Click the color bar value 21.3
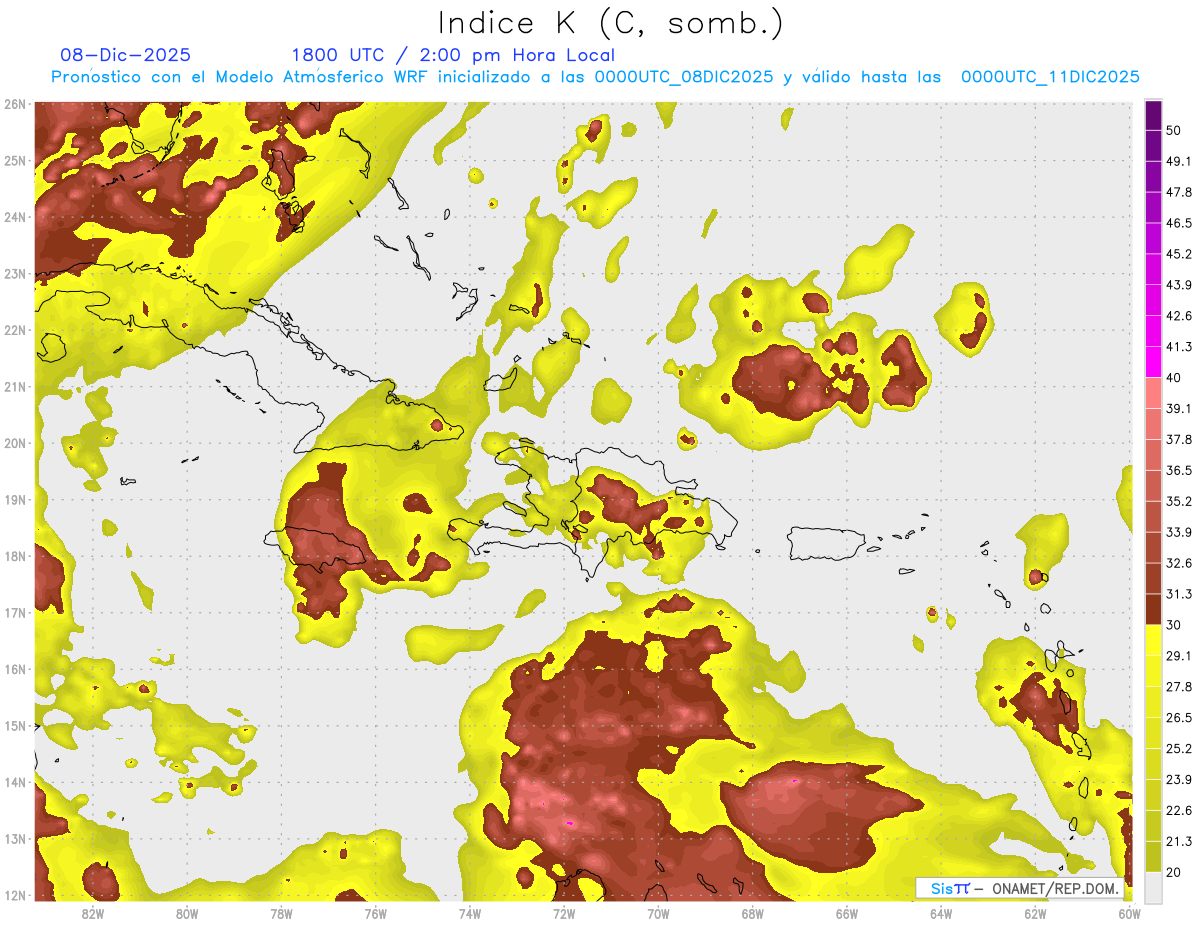The width and height of the screenshot is (1200, 927). tap(1178, 841)
